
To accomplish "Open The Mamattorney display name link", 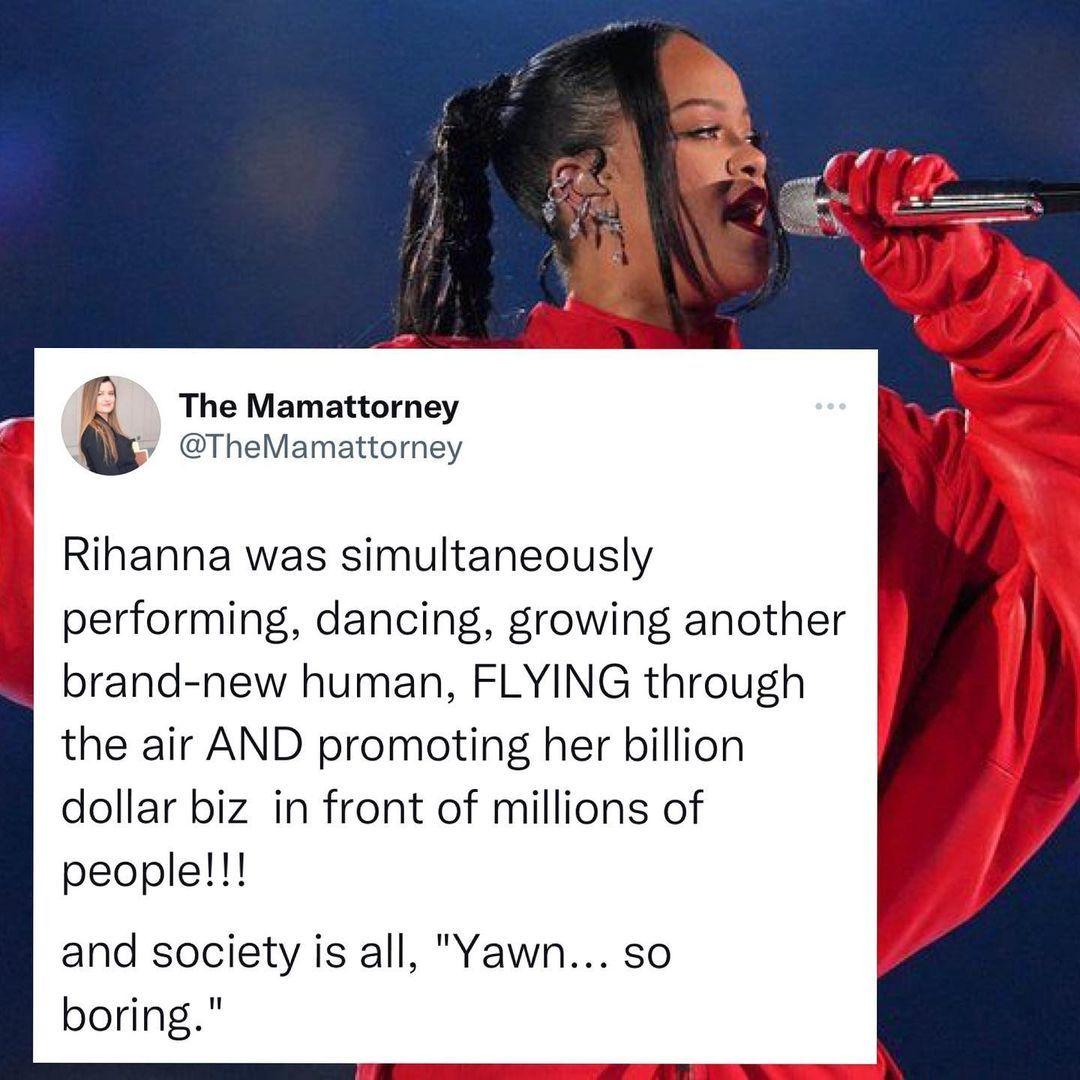I will coord(318,406).
